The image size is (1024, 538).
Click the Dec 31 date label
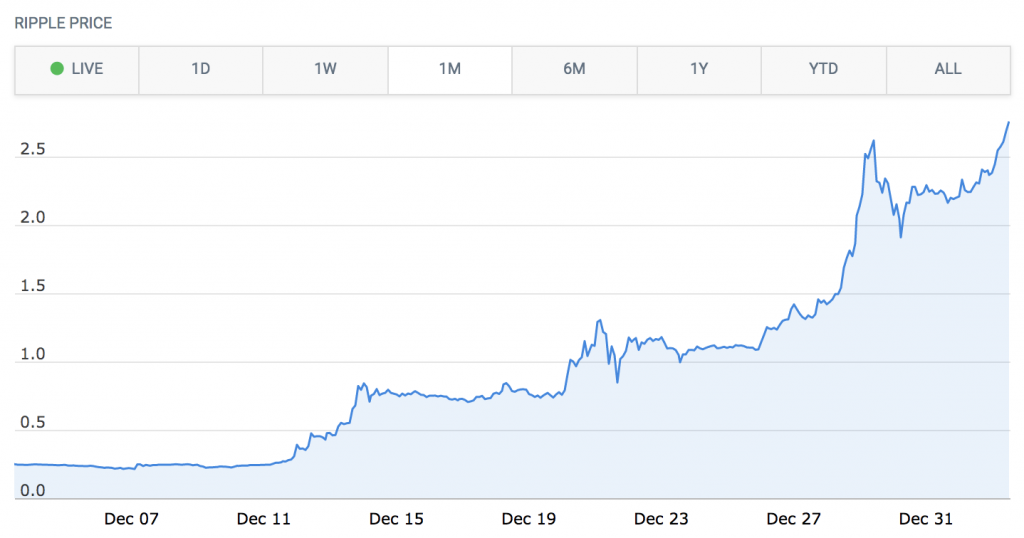[925, 519]
